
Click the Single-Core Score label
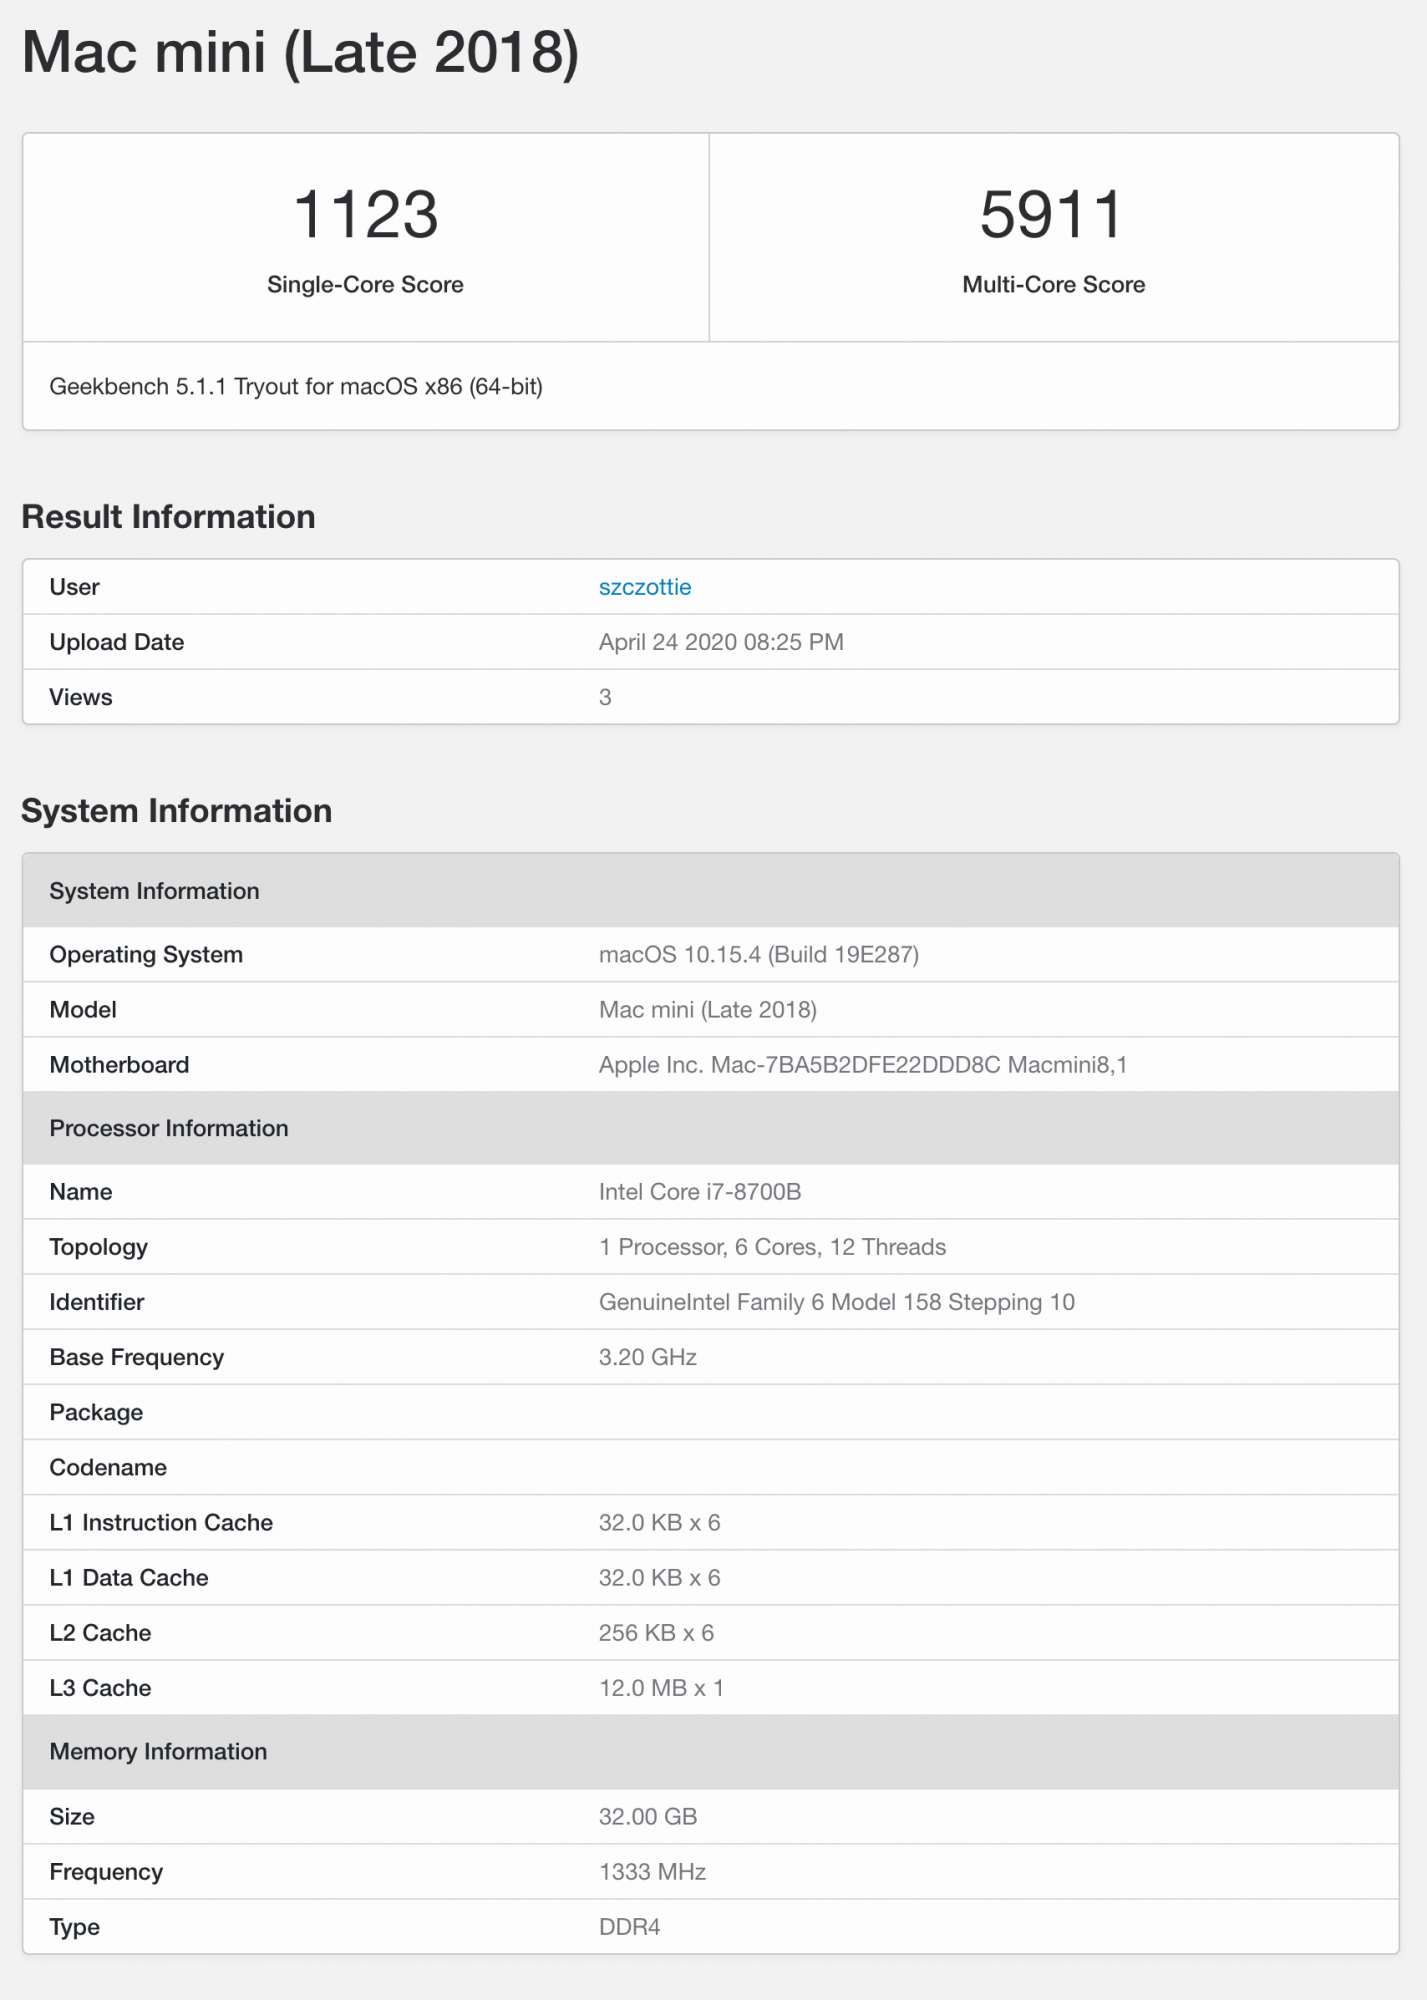click(365, 285)
